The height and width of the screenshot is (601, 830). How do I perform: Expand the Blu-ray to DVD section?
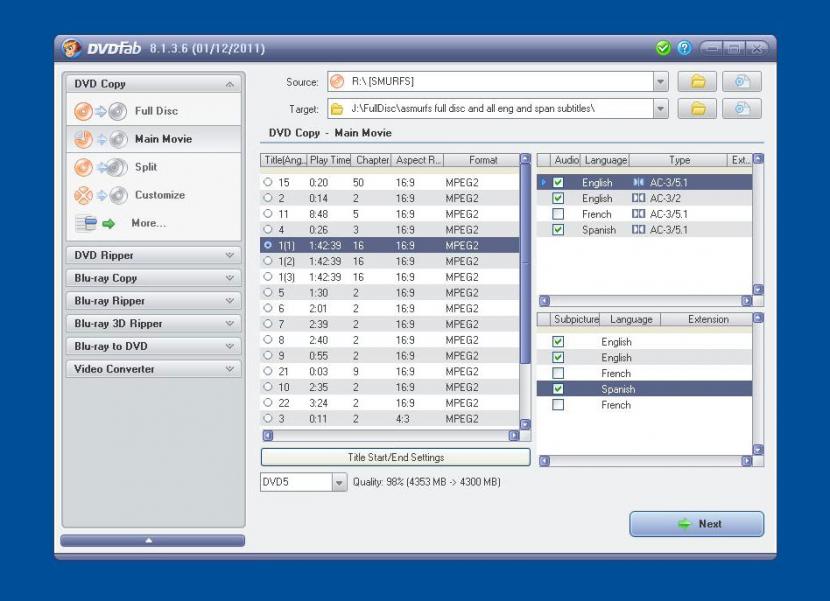click(230, 346)
